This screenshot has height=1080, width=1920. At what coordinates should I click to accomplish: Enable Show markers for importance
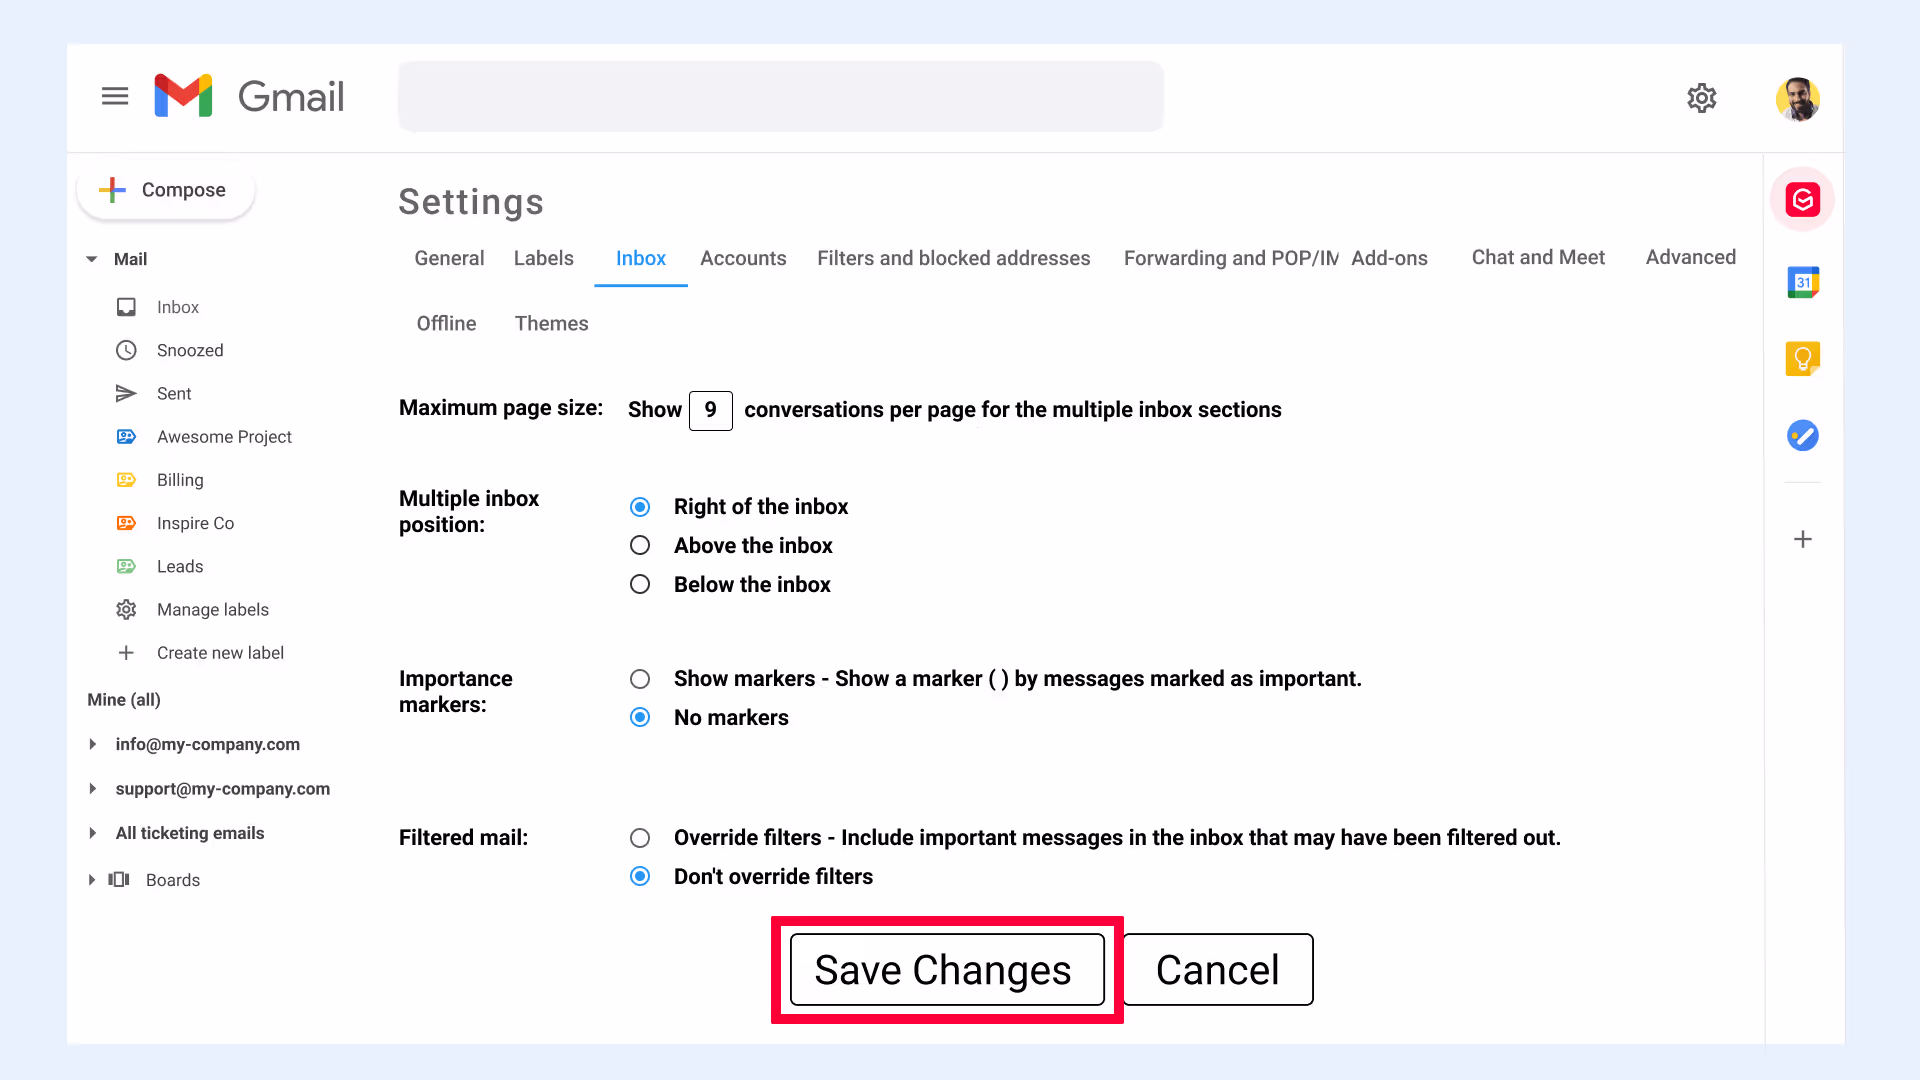tap(640, 678)
